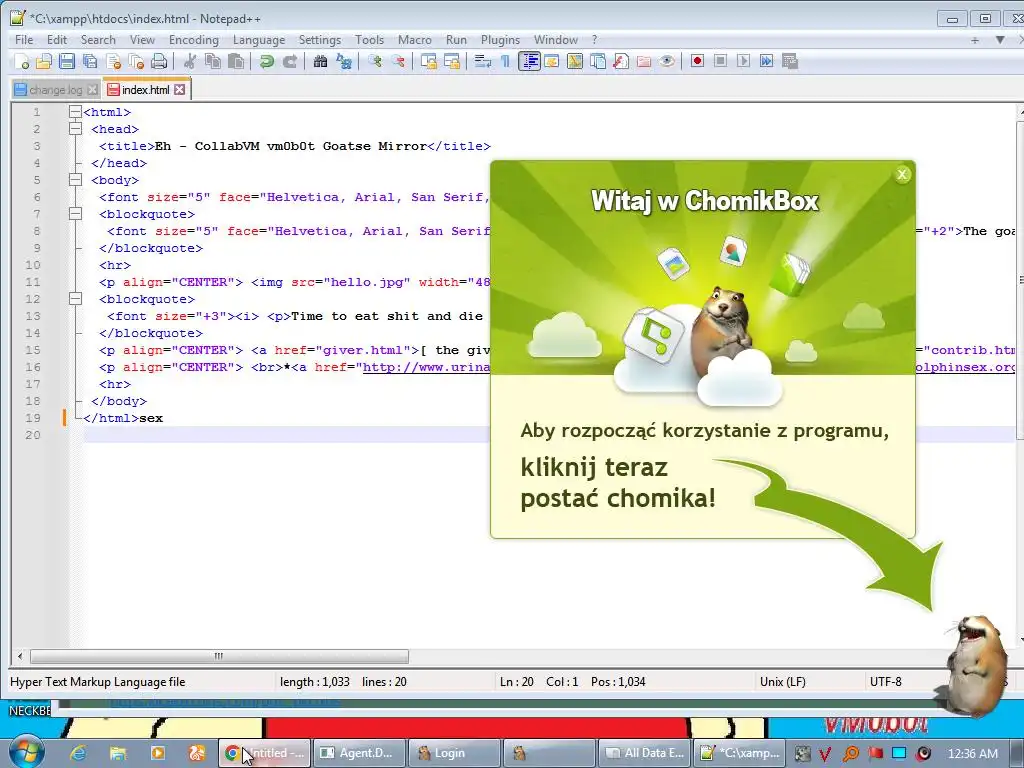
Task: Click Run Macro Multiple Times icon
Action: click(767, 61)
